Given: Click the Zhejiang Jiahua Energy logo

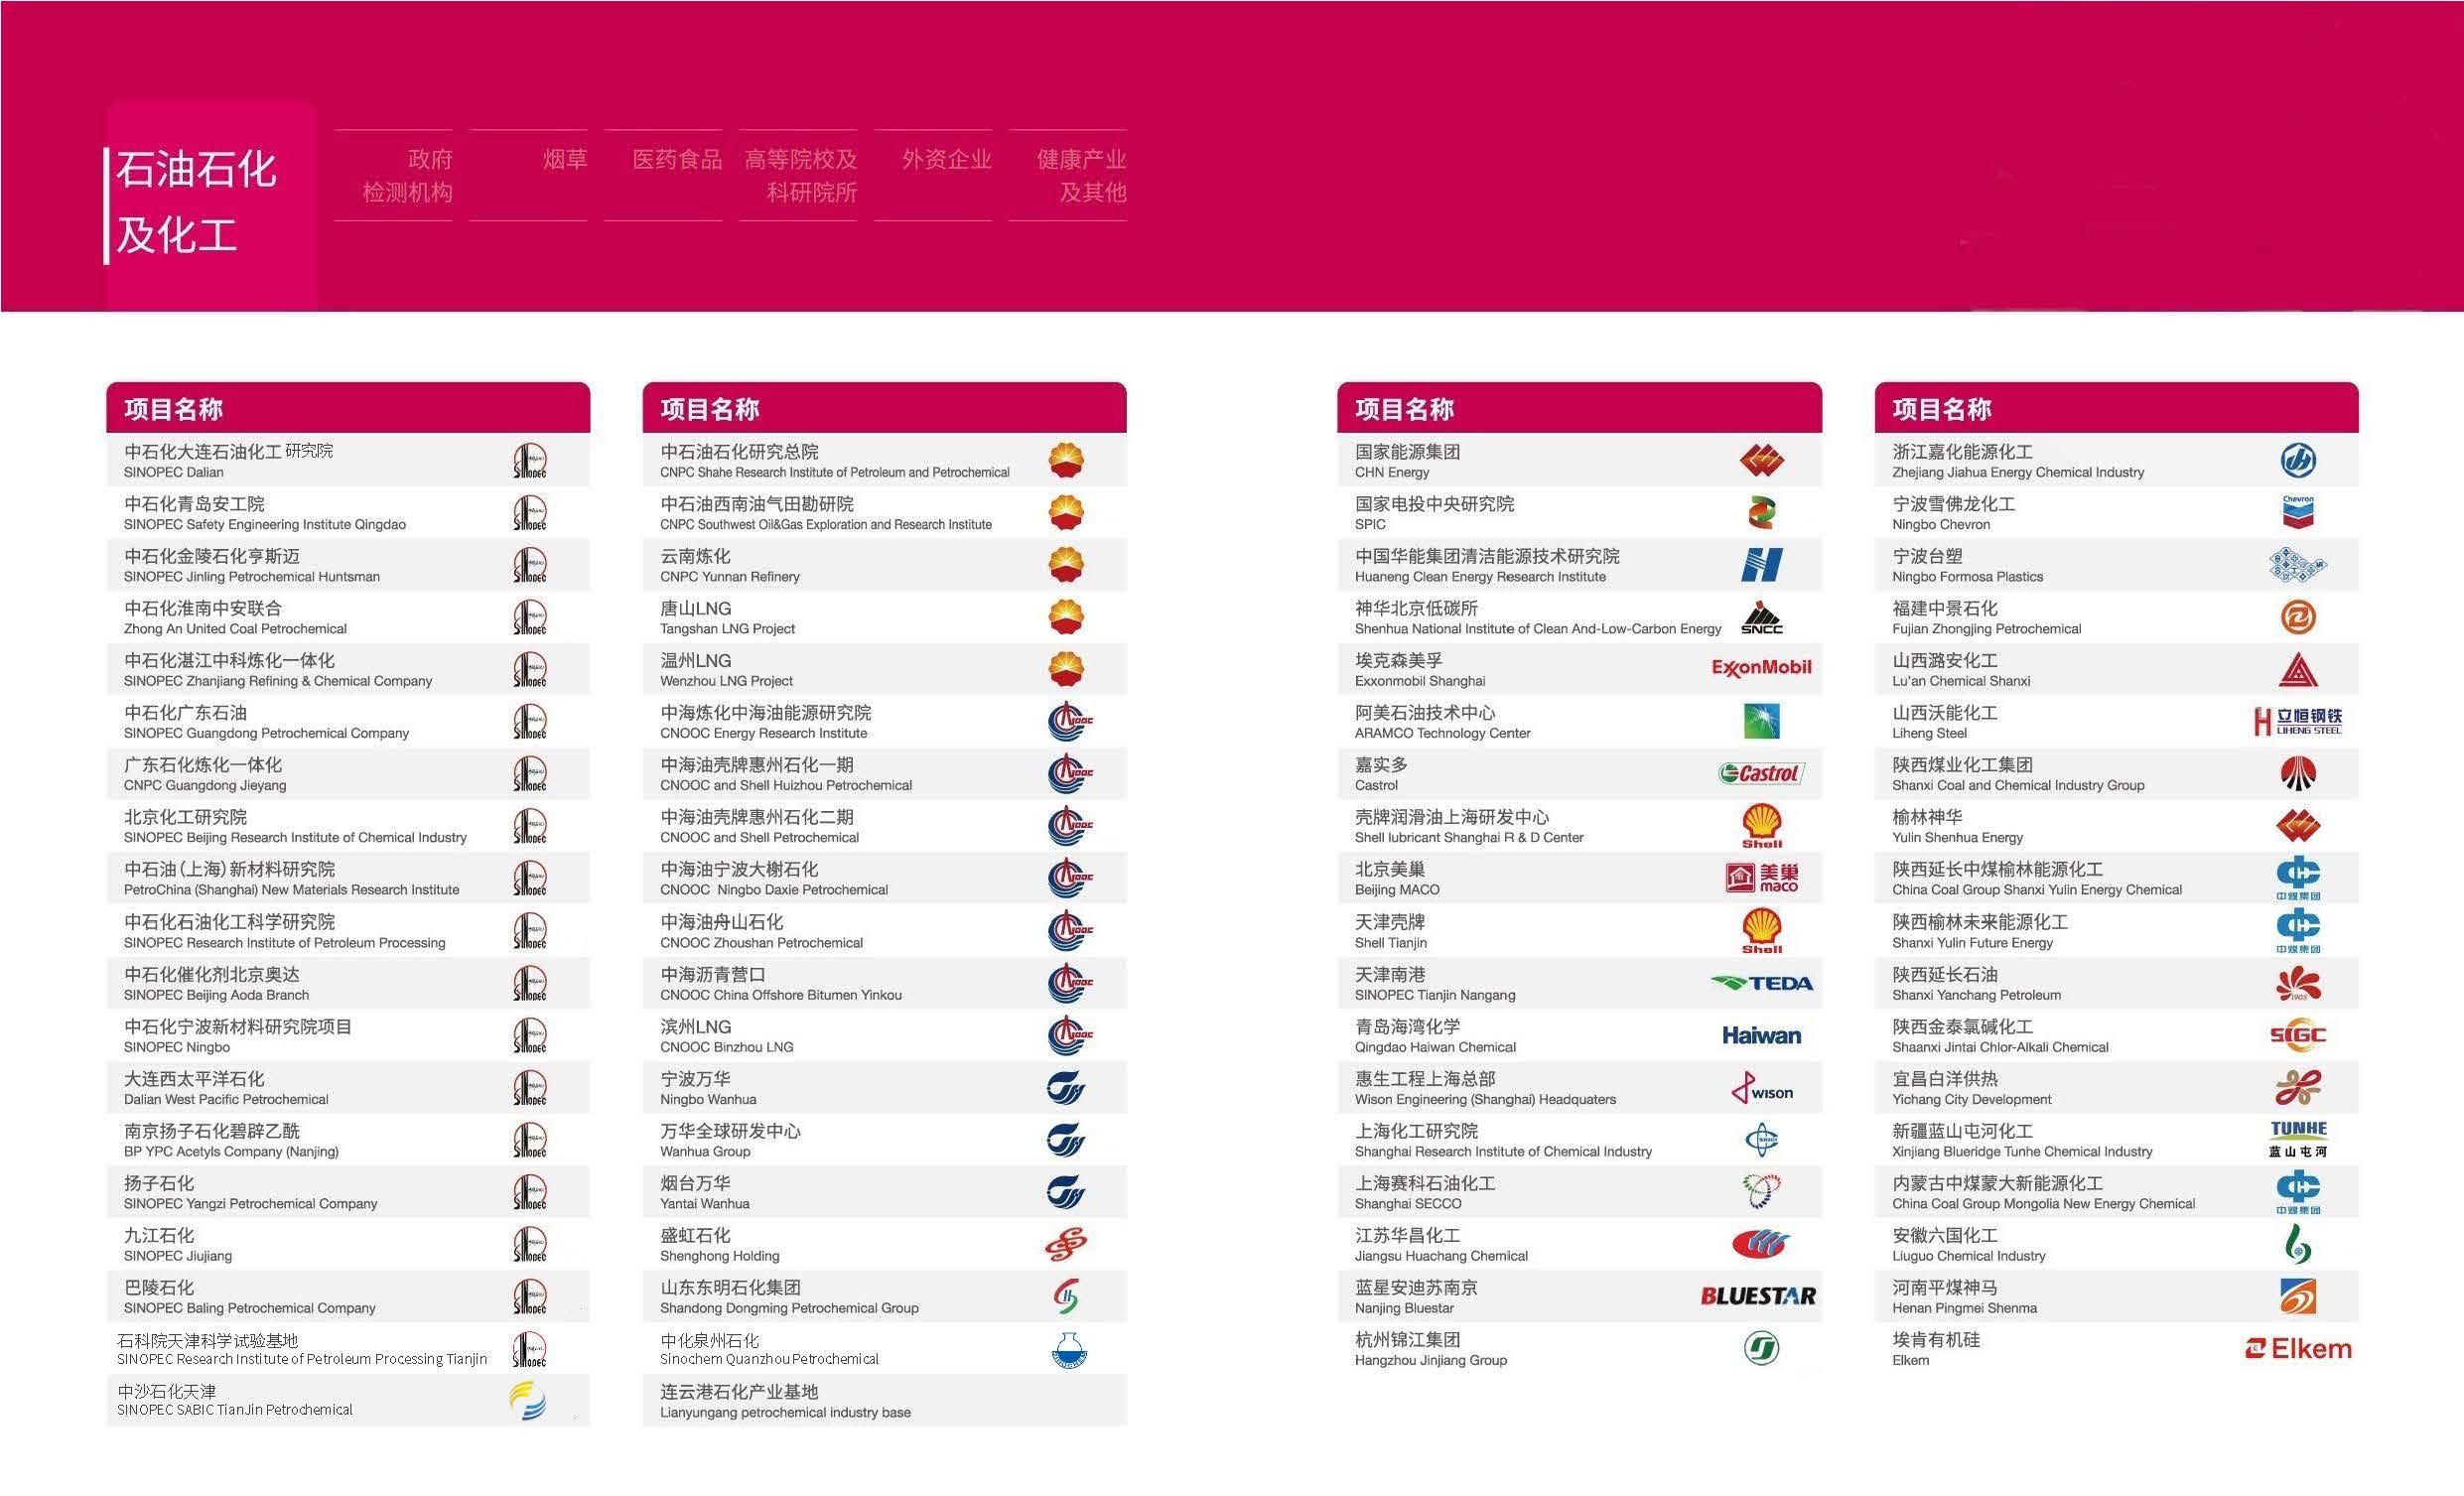Looking at the screenshot, I should pyautogui.click(x=2298, y=460).
